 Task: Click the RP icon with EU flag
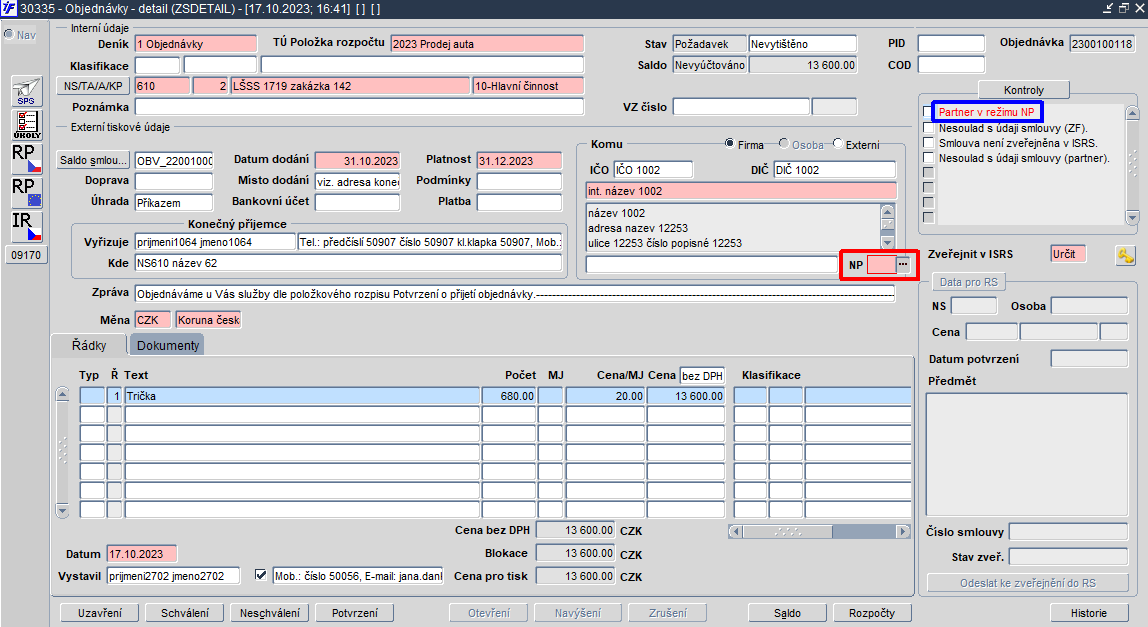tap(26, 190)
